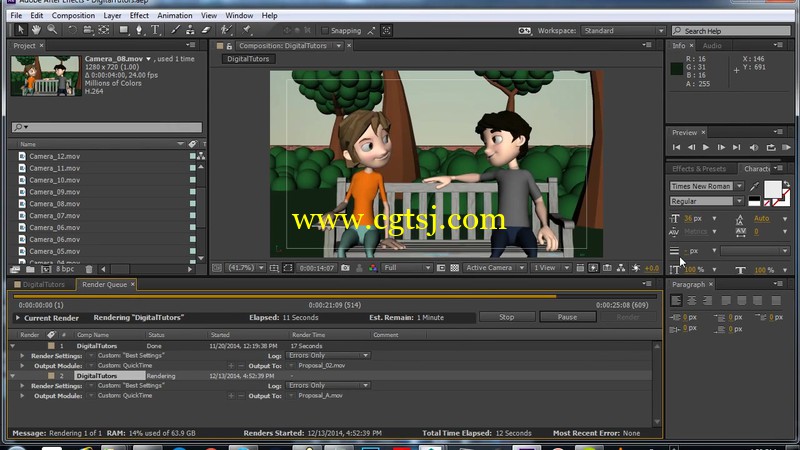Screen dimensions: 800x450
Task: Expand the Current Render details triangle
Action: pos(18,318)
